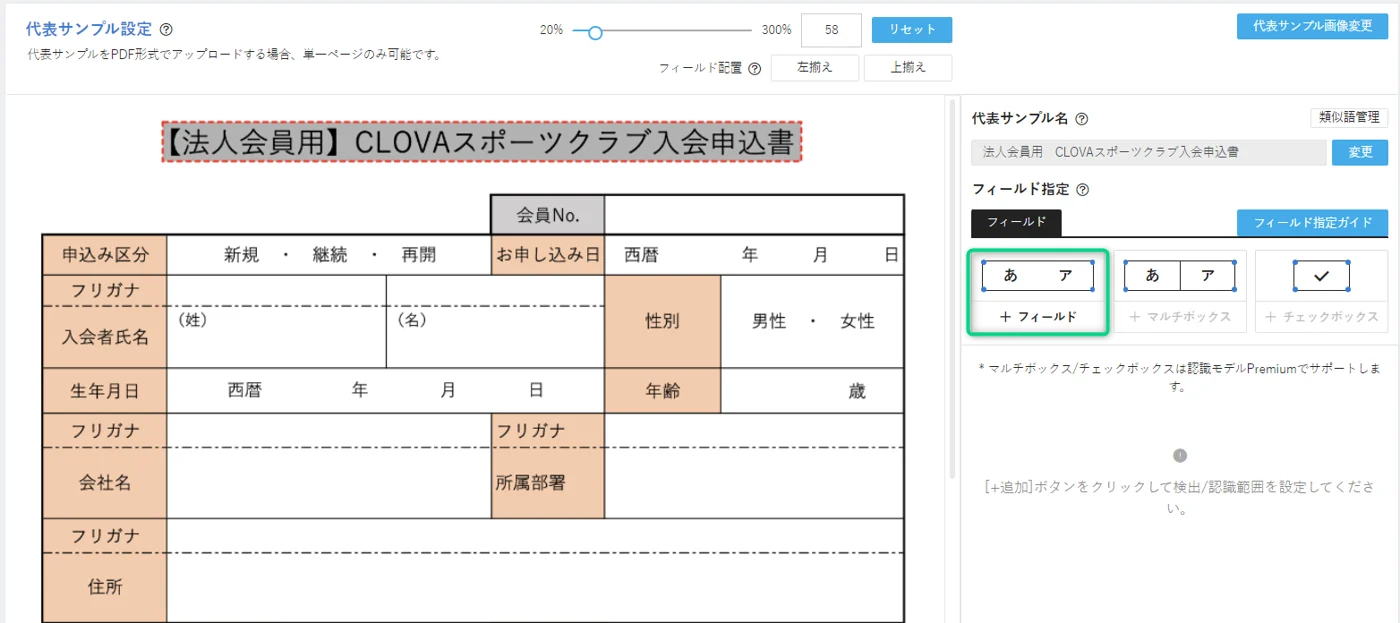Click help icon beside 代表サンプル設定 heading
This screenshot has width=1400, height=623.
click(x=166, y=30)
